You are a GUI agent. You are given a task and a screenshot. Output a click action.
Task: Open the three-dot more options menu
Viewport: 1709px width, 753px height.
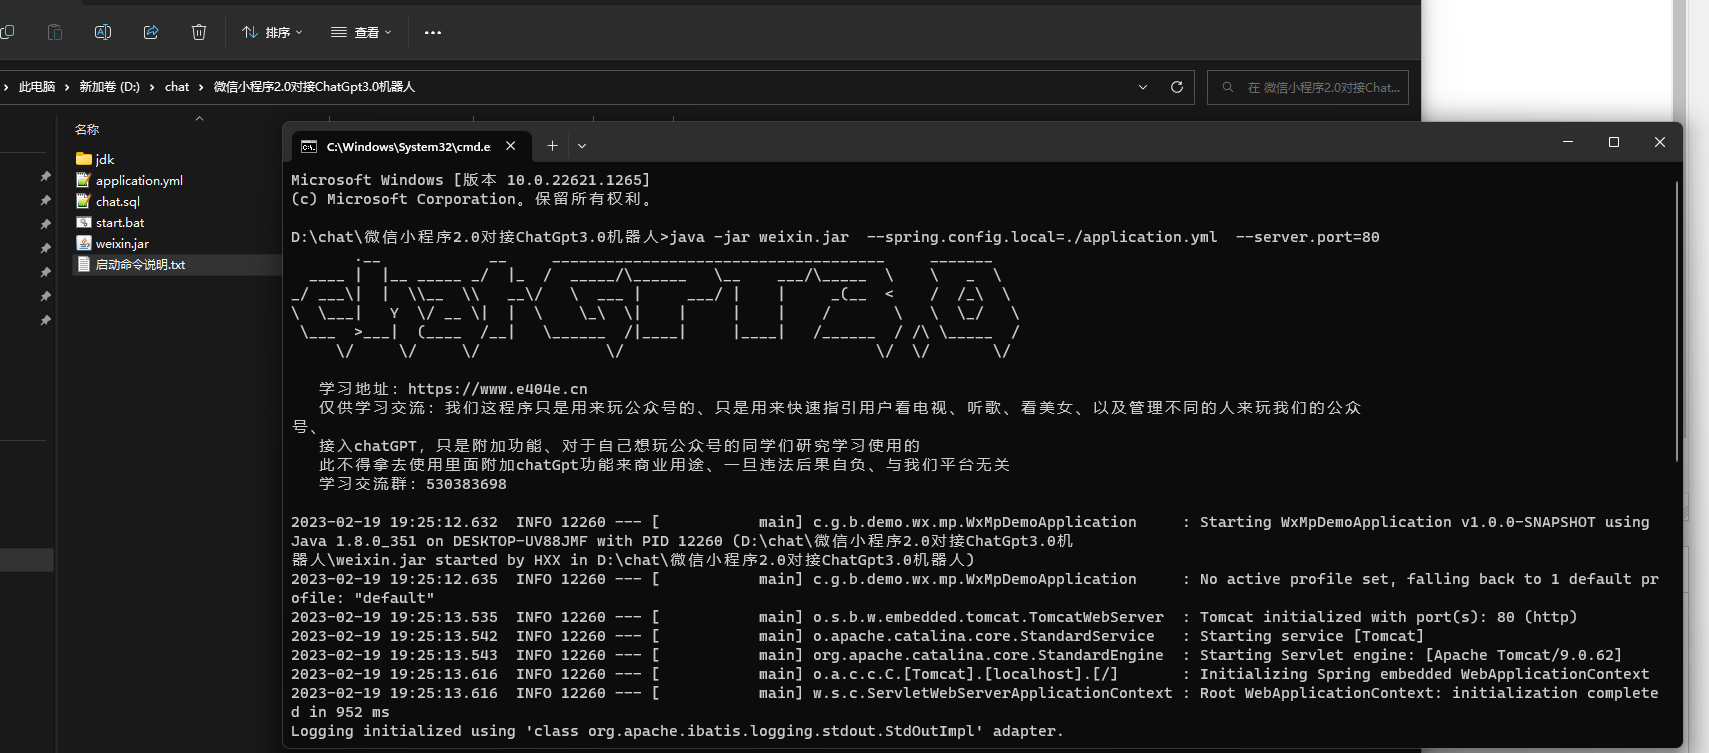tap(432, 32)
